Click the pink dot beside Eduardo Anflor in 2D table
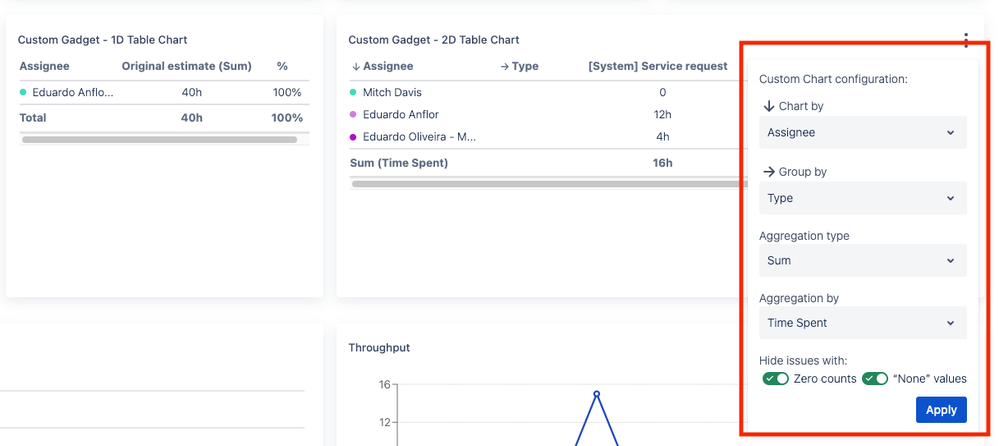999x446 pixels. [x=353, y=115]
